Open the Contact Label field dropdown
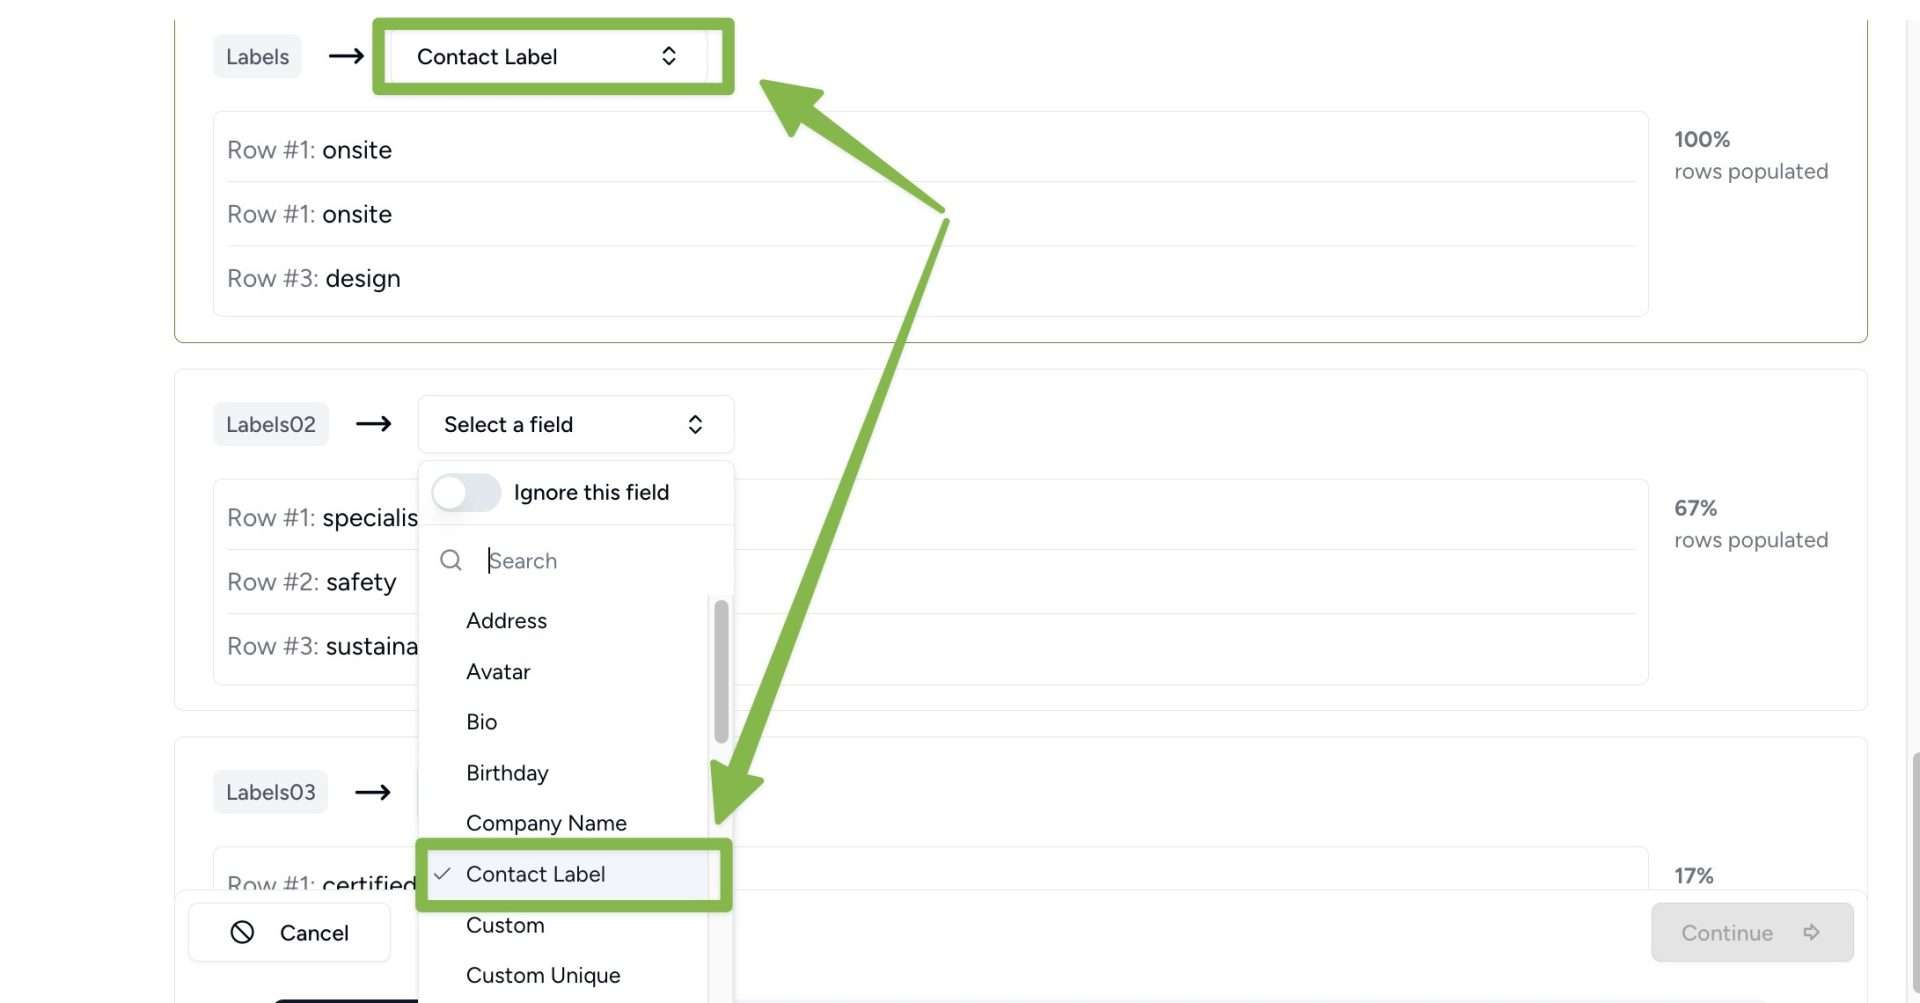1920x1003 pixels. point(548,56)
